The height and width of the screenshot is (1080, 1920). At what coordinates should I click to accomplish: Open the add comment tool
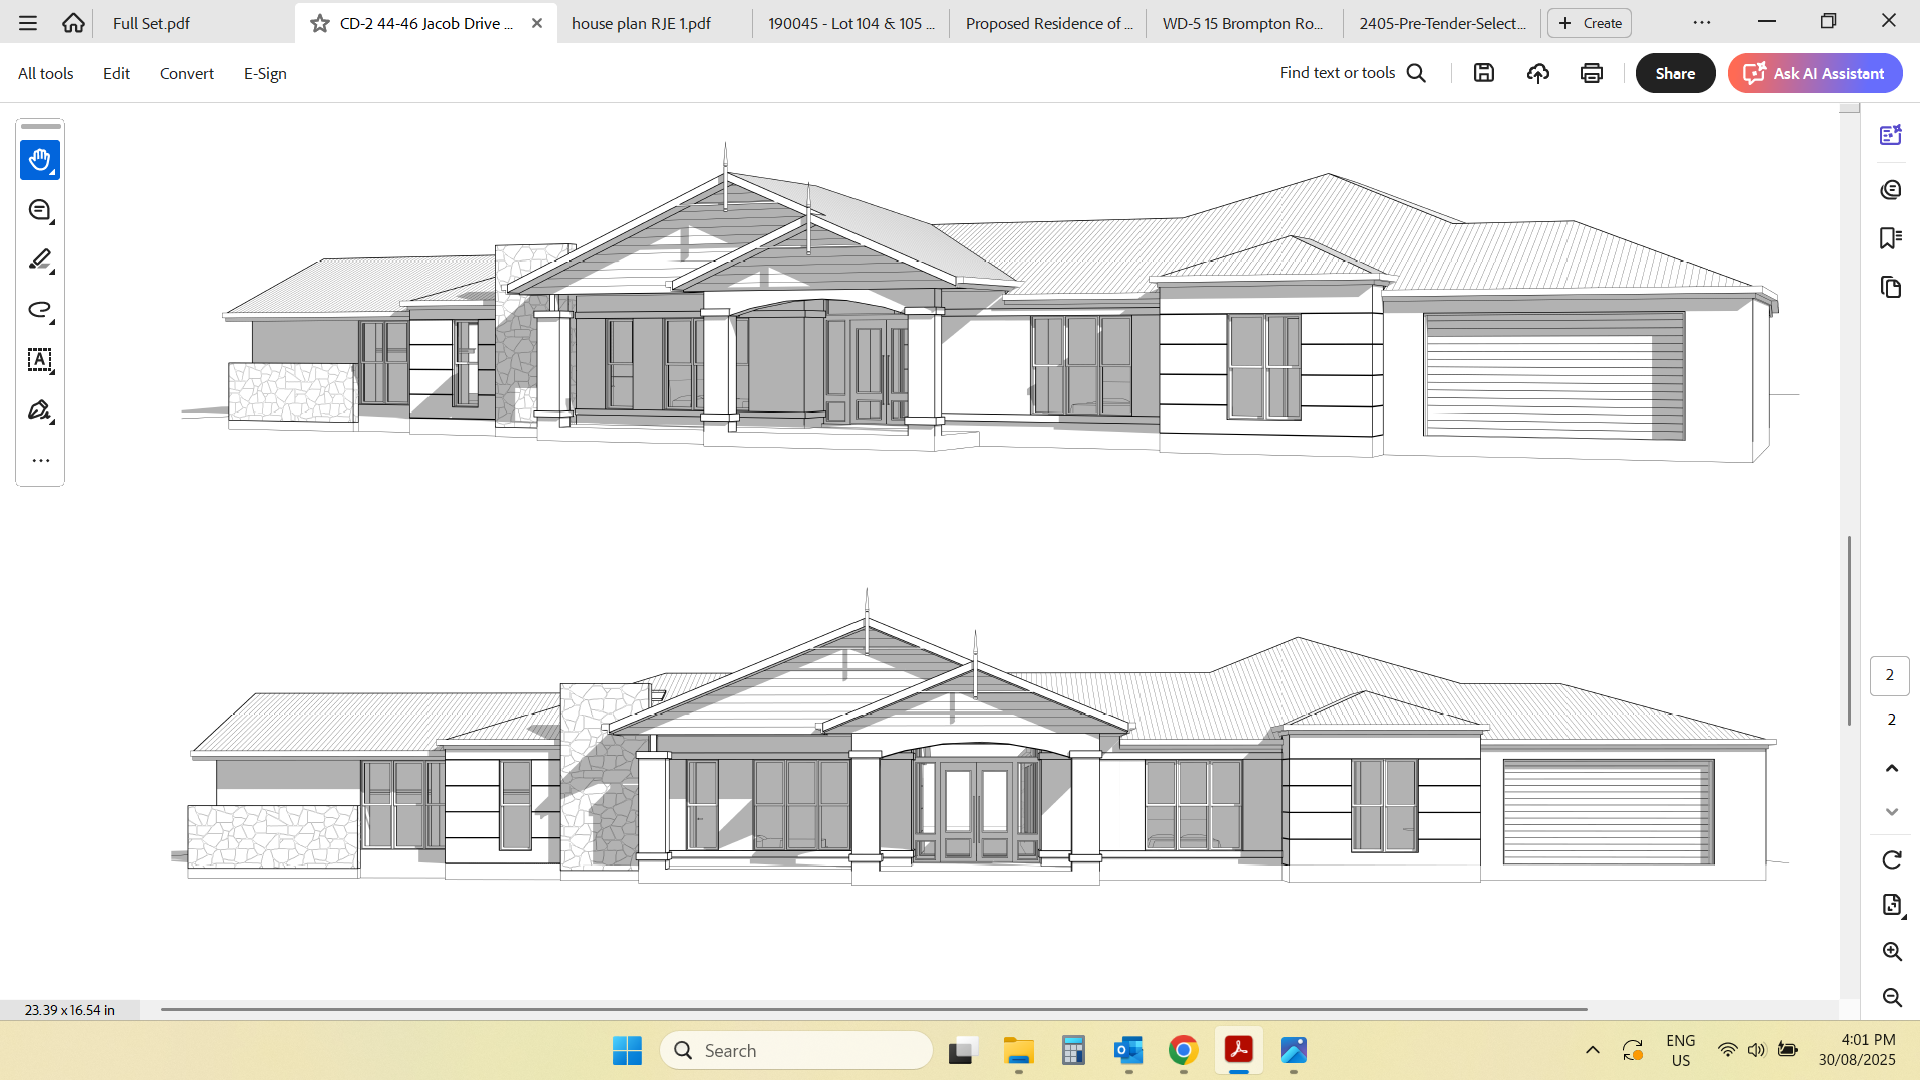point(40,210)
